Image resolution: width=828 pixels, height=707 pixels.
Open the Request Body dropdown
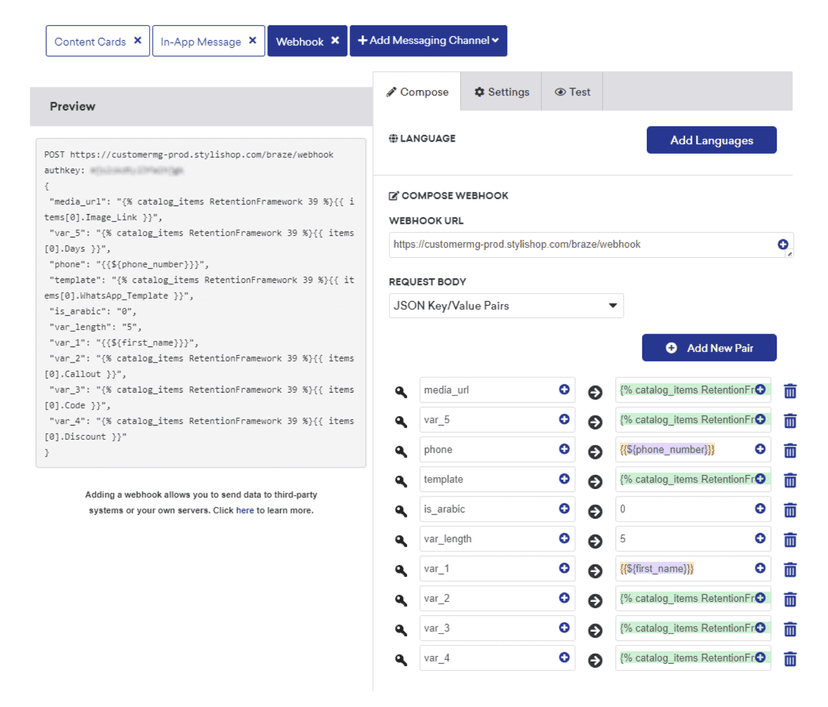[506, 305]
